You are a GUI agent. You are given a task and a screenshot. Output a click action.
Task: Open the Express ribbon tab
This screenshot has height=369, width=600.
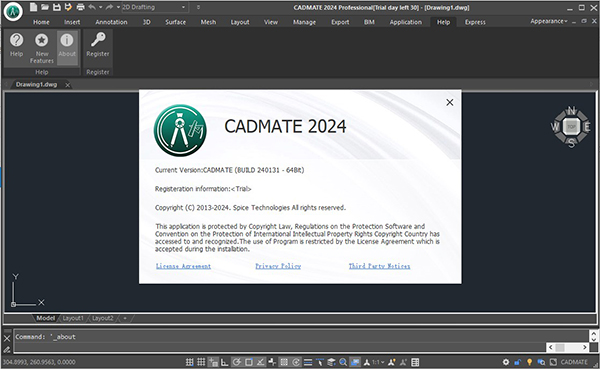pyautogui.click(x=475, y=22)
